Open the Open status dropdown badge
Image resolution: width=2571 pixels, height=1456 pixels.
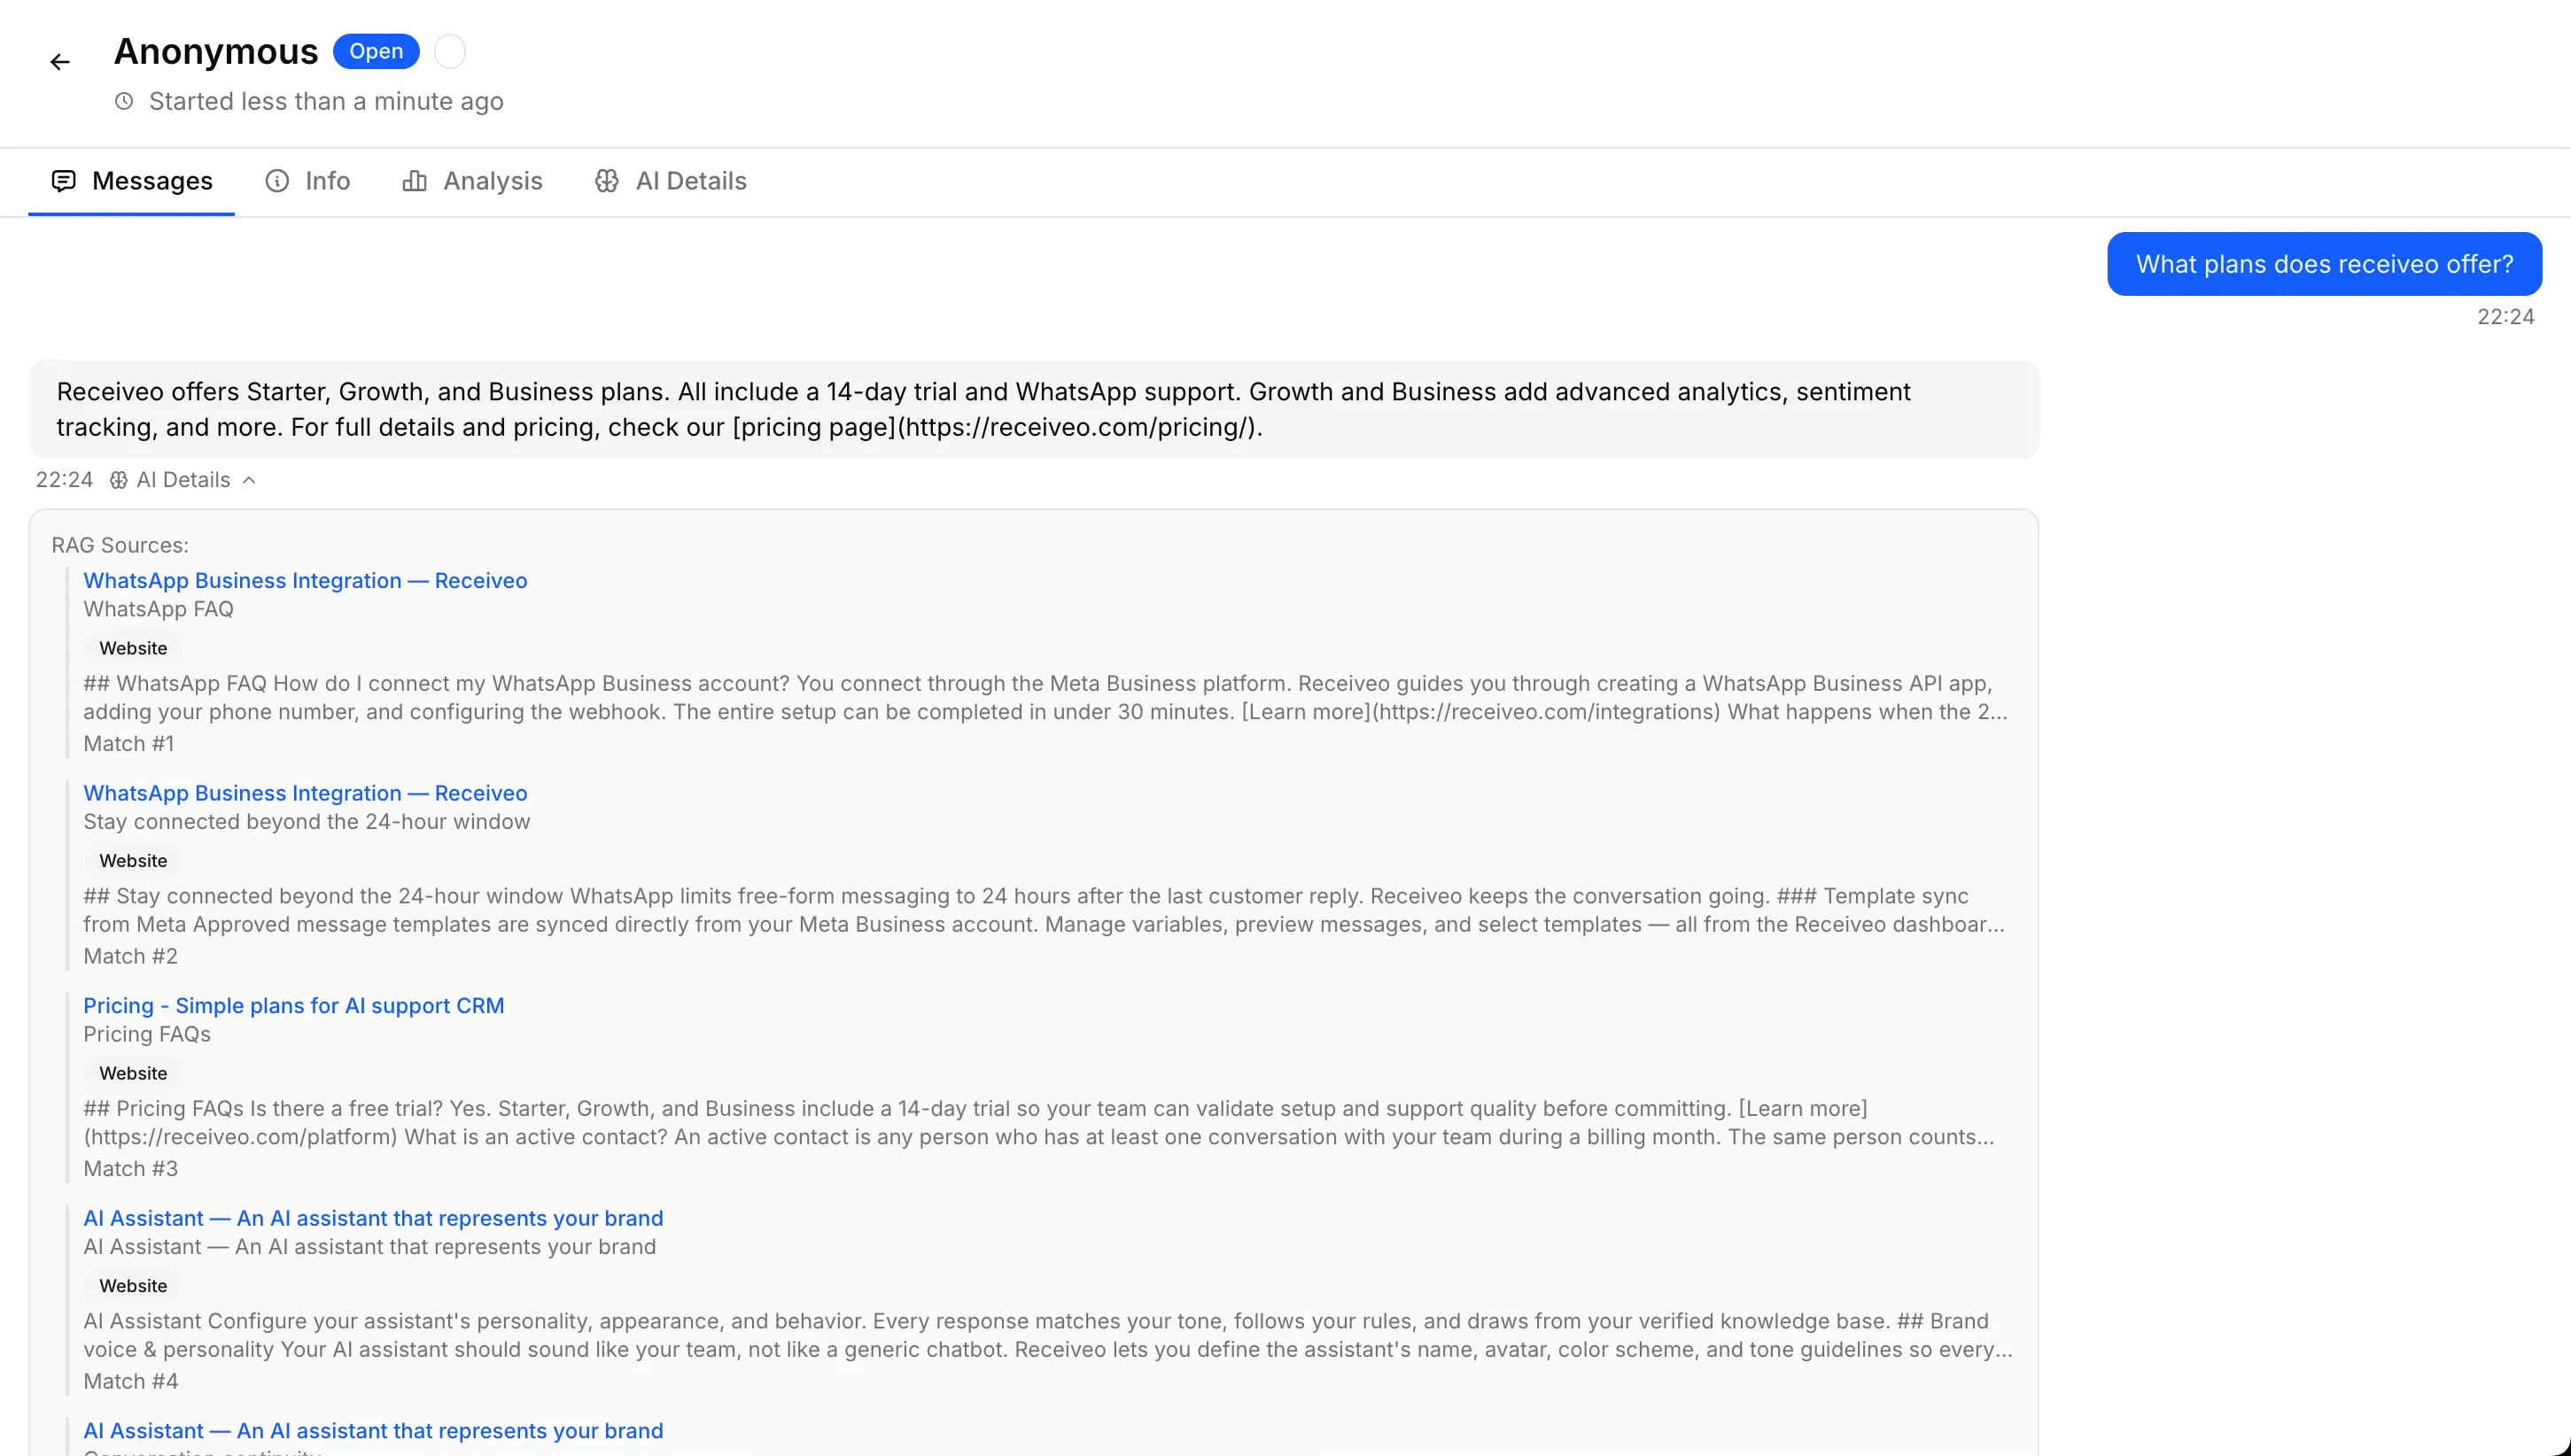(x=375, y=50)
